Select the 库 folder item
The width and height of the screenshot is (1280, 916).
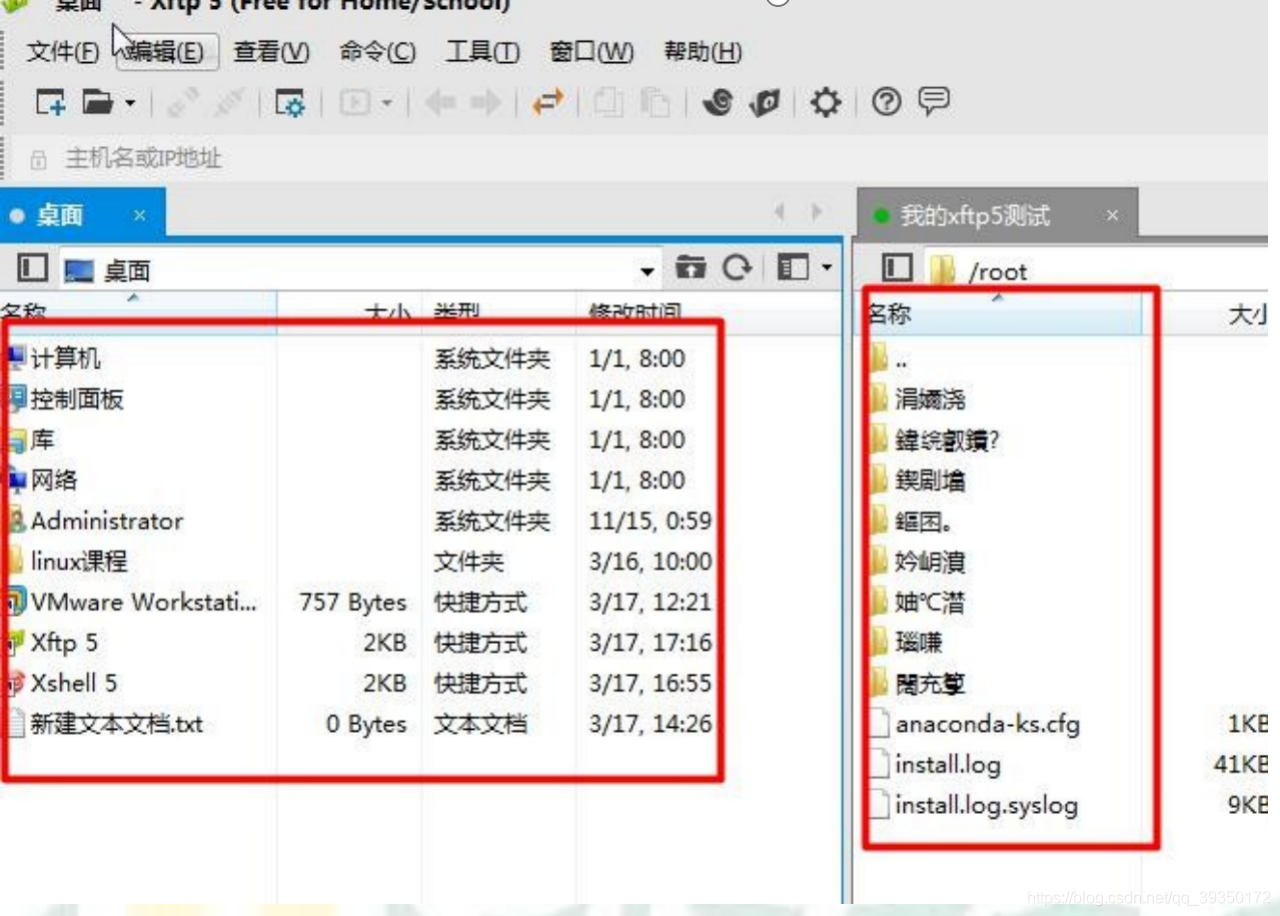(42, 439)
